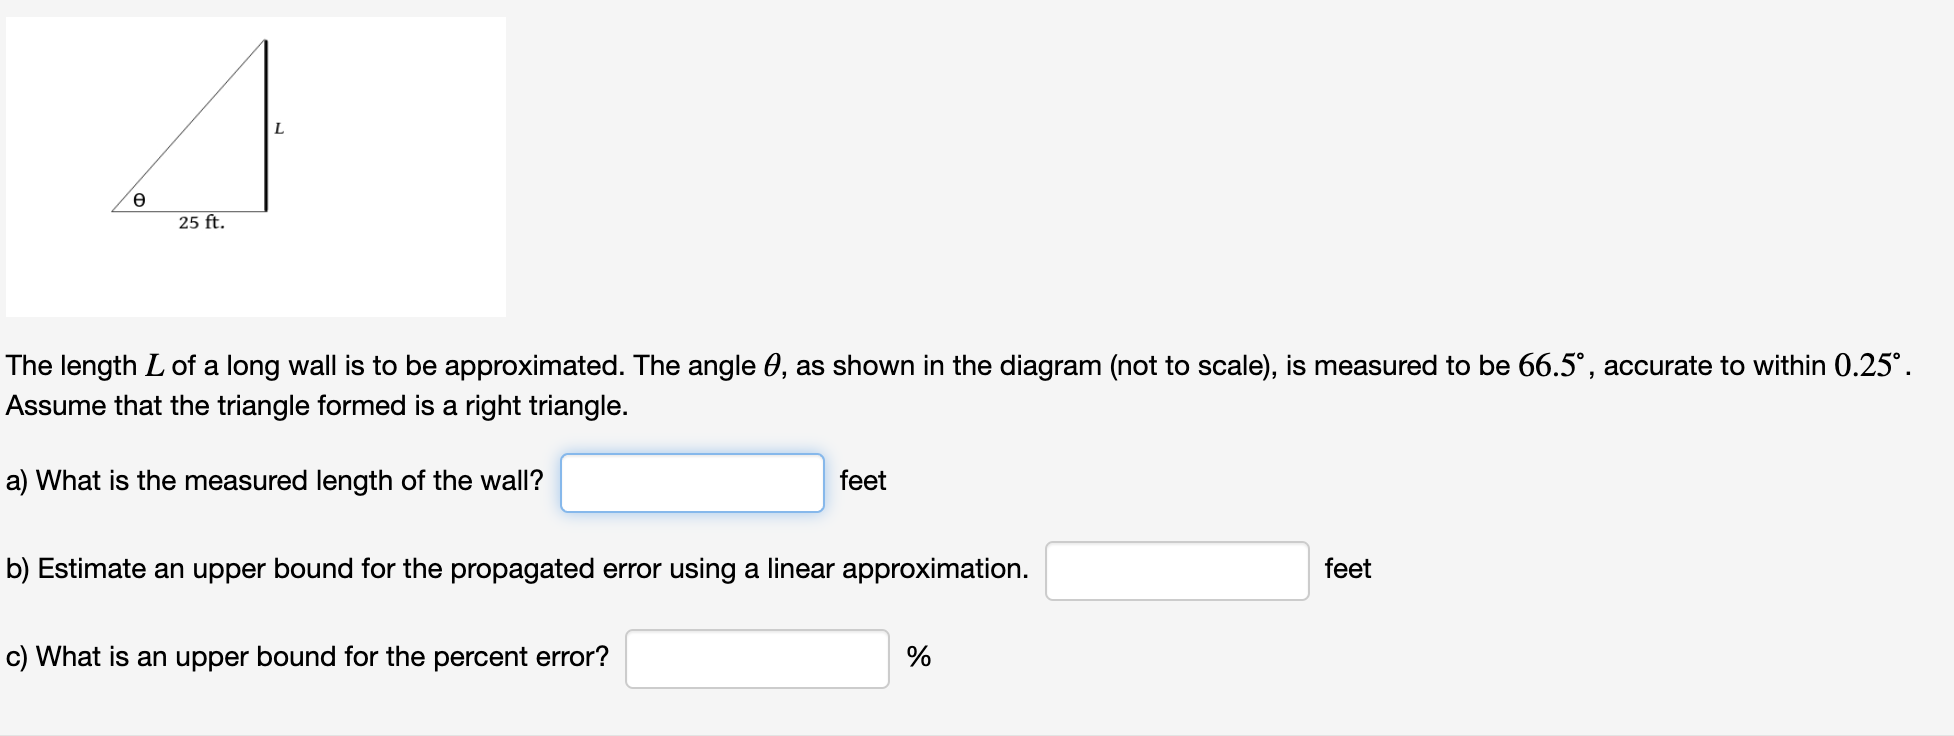Viewport: 1954px width, 736px height.
Task: Click the theta symbol inside the triangle
Action: tap(139, 201)
